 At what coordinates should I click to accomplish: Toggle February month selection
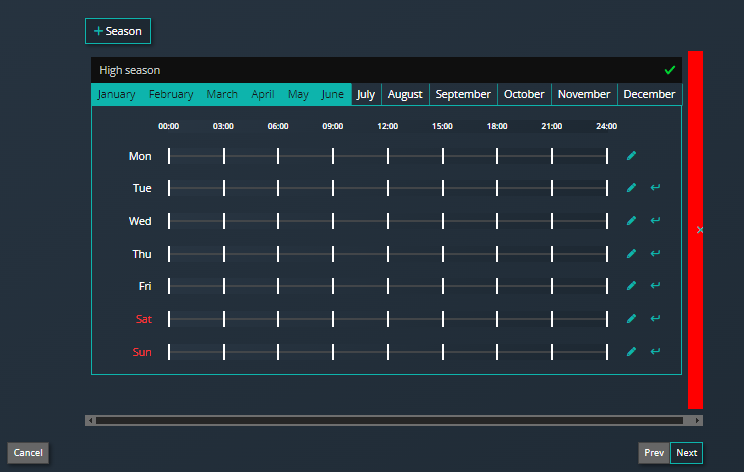171,94
